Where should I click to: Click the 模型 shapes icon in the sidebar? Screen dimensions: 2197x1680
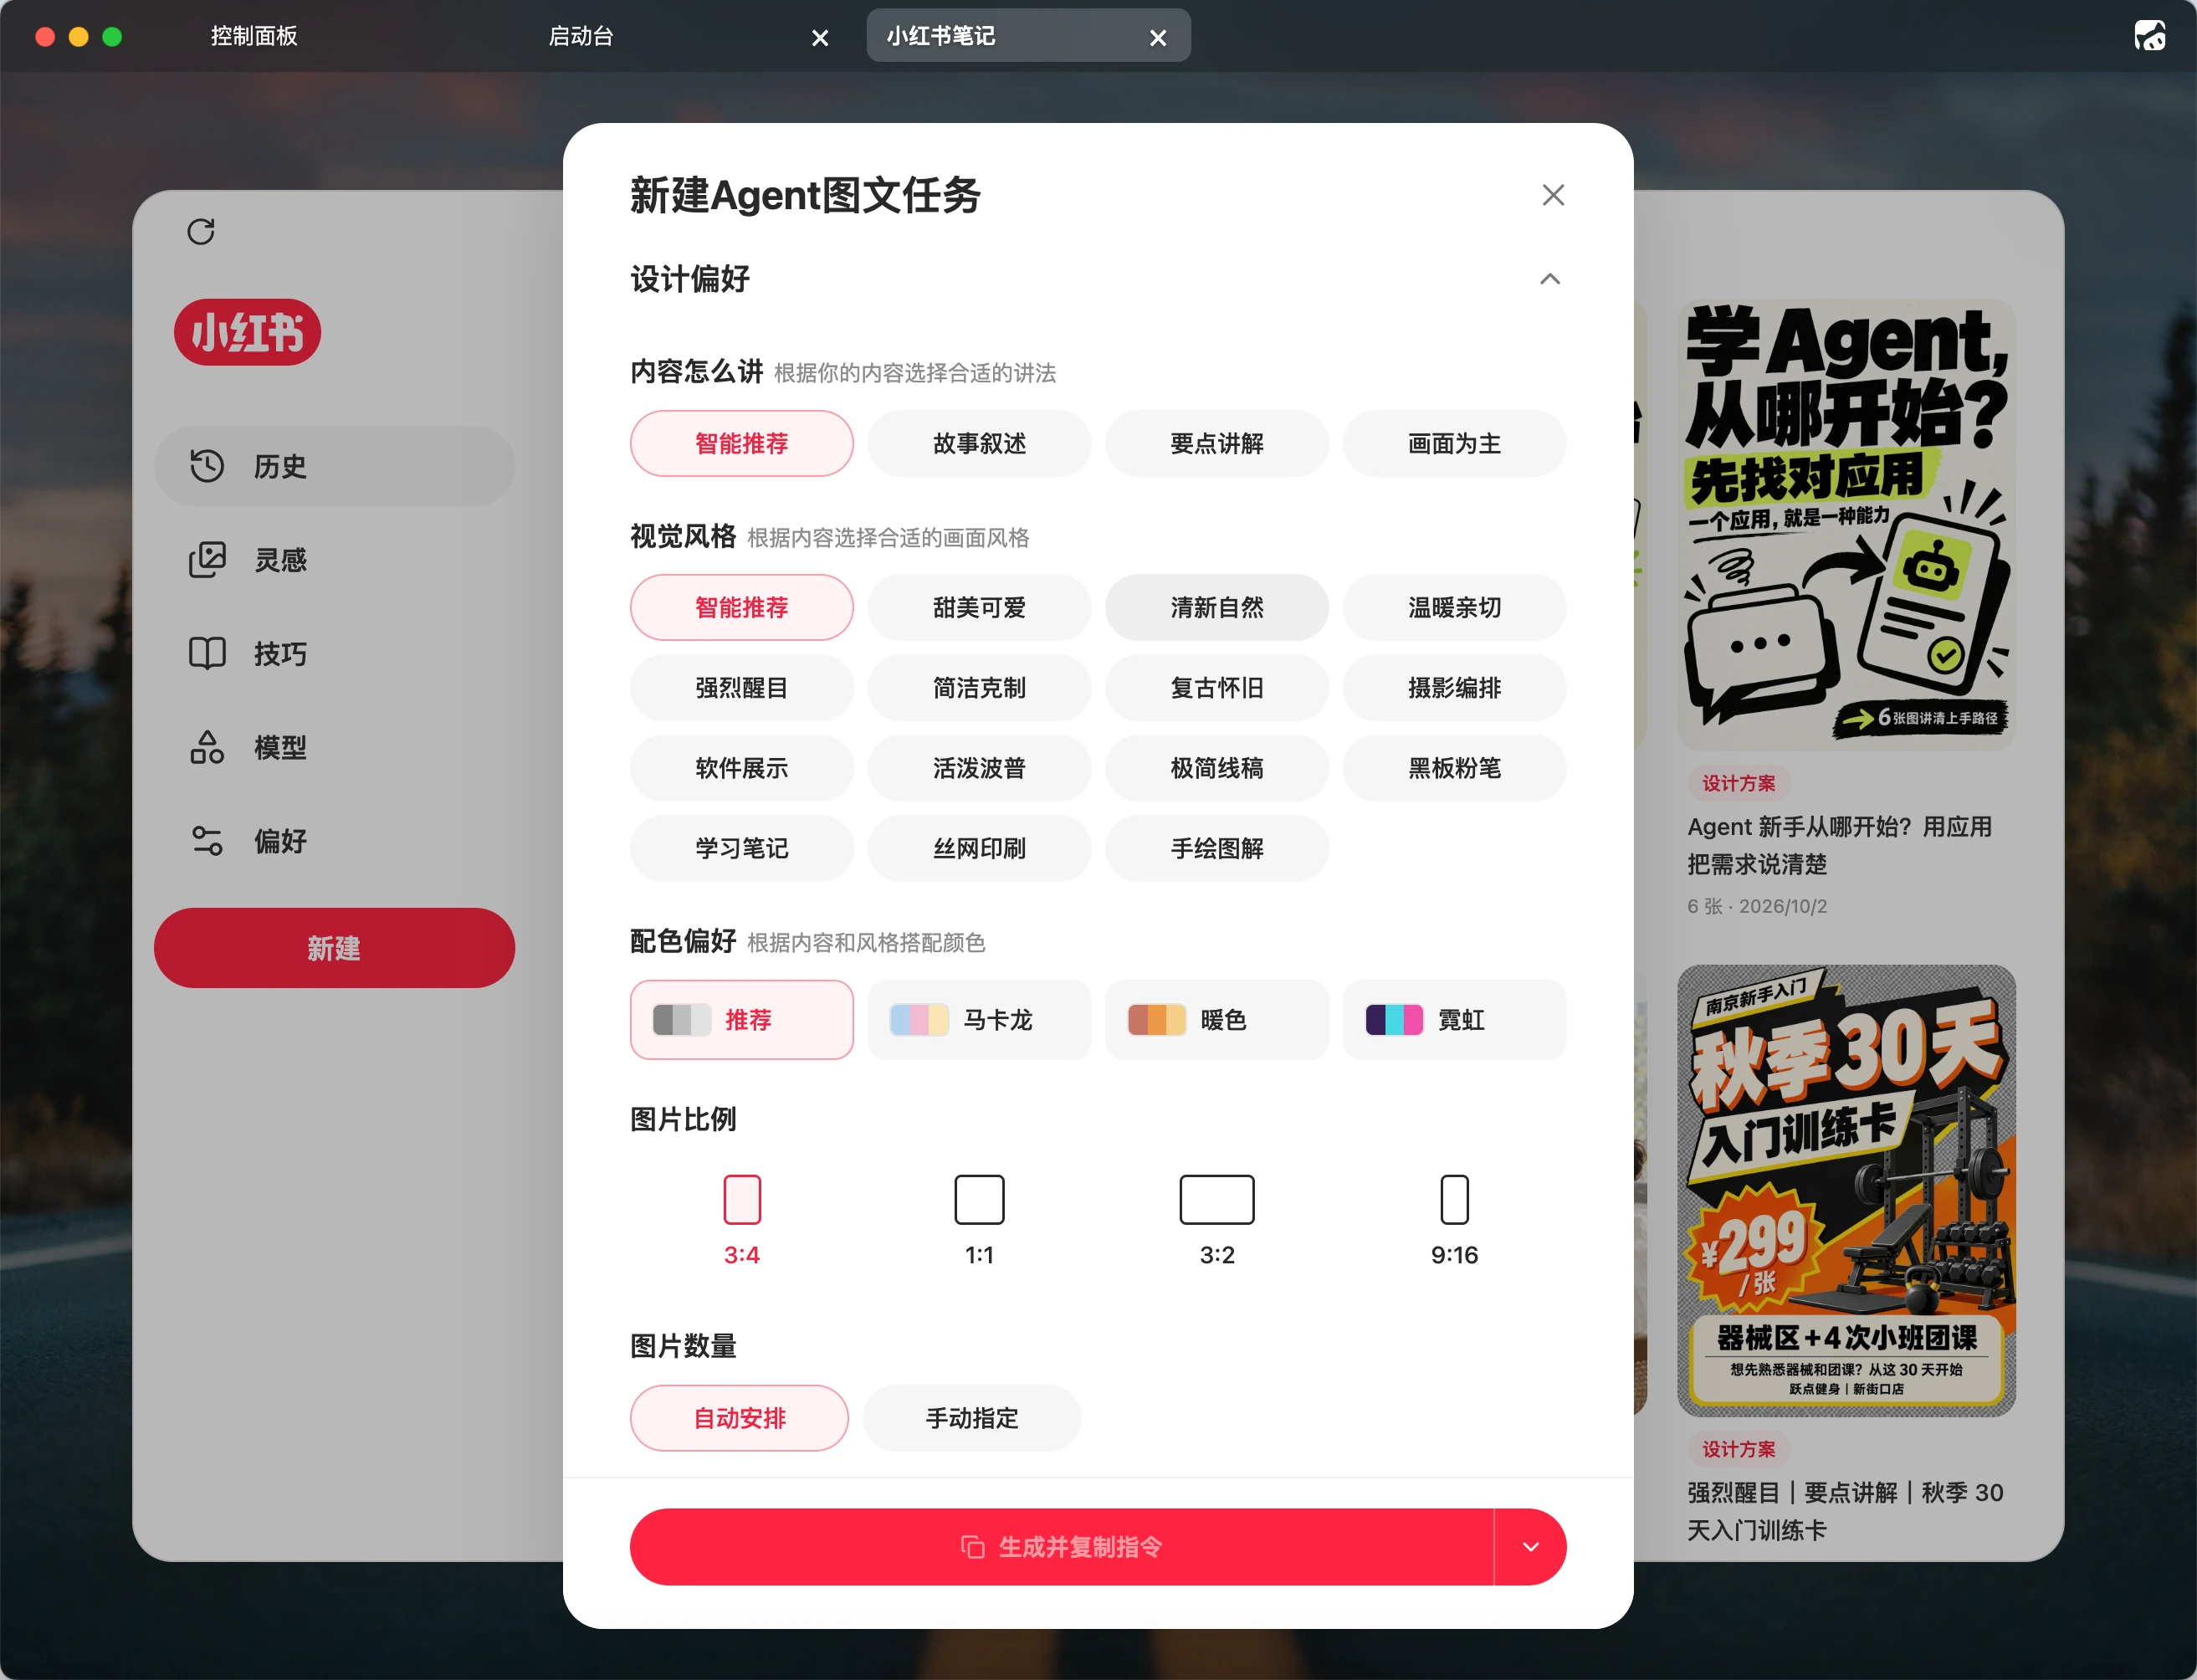coord(207,747)
